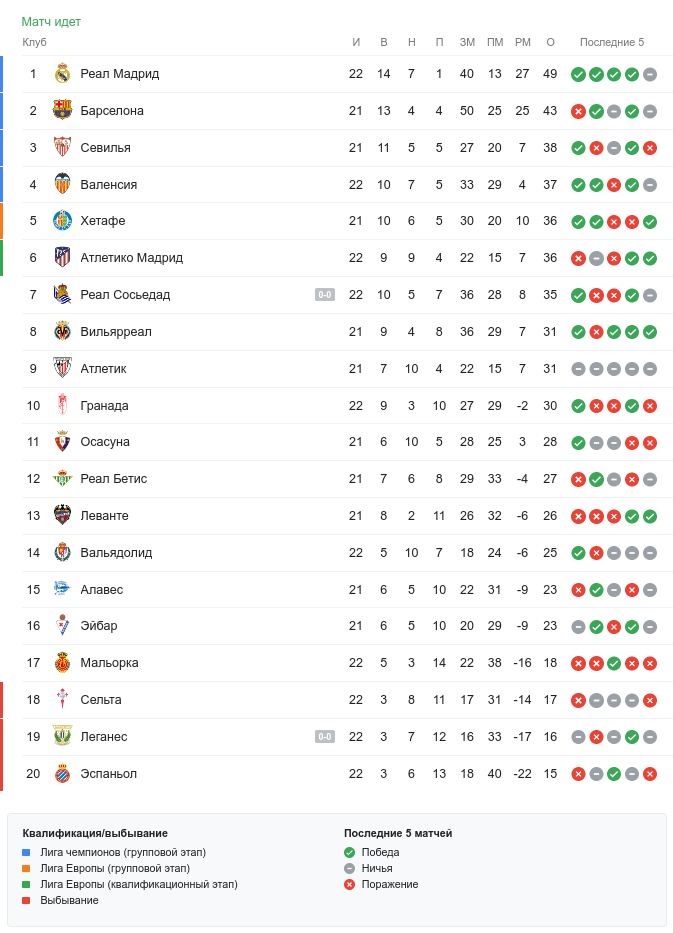Click Barcelona's first red loss indicator
The height and width of the screenshot is (933, 673).
[578, 111]
